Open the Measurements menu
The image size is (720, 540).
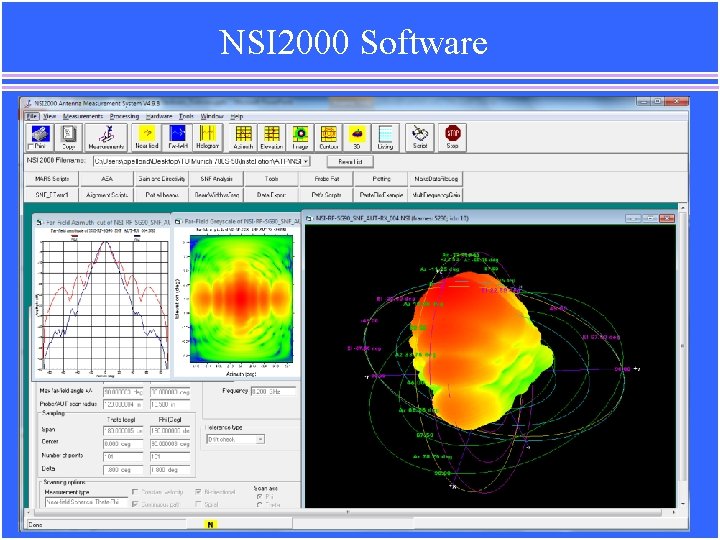coord(83,116)
